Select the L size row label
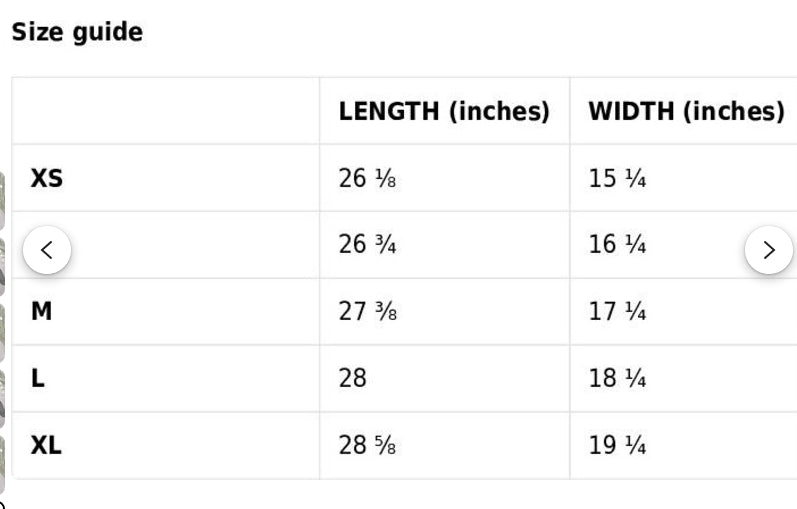Viewport: 797px width, 509px height. tap(38, 378)
